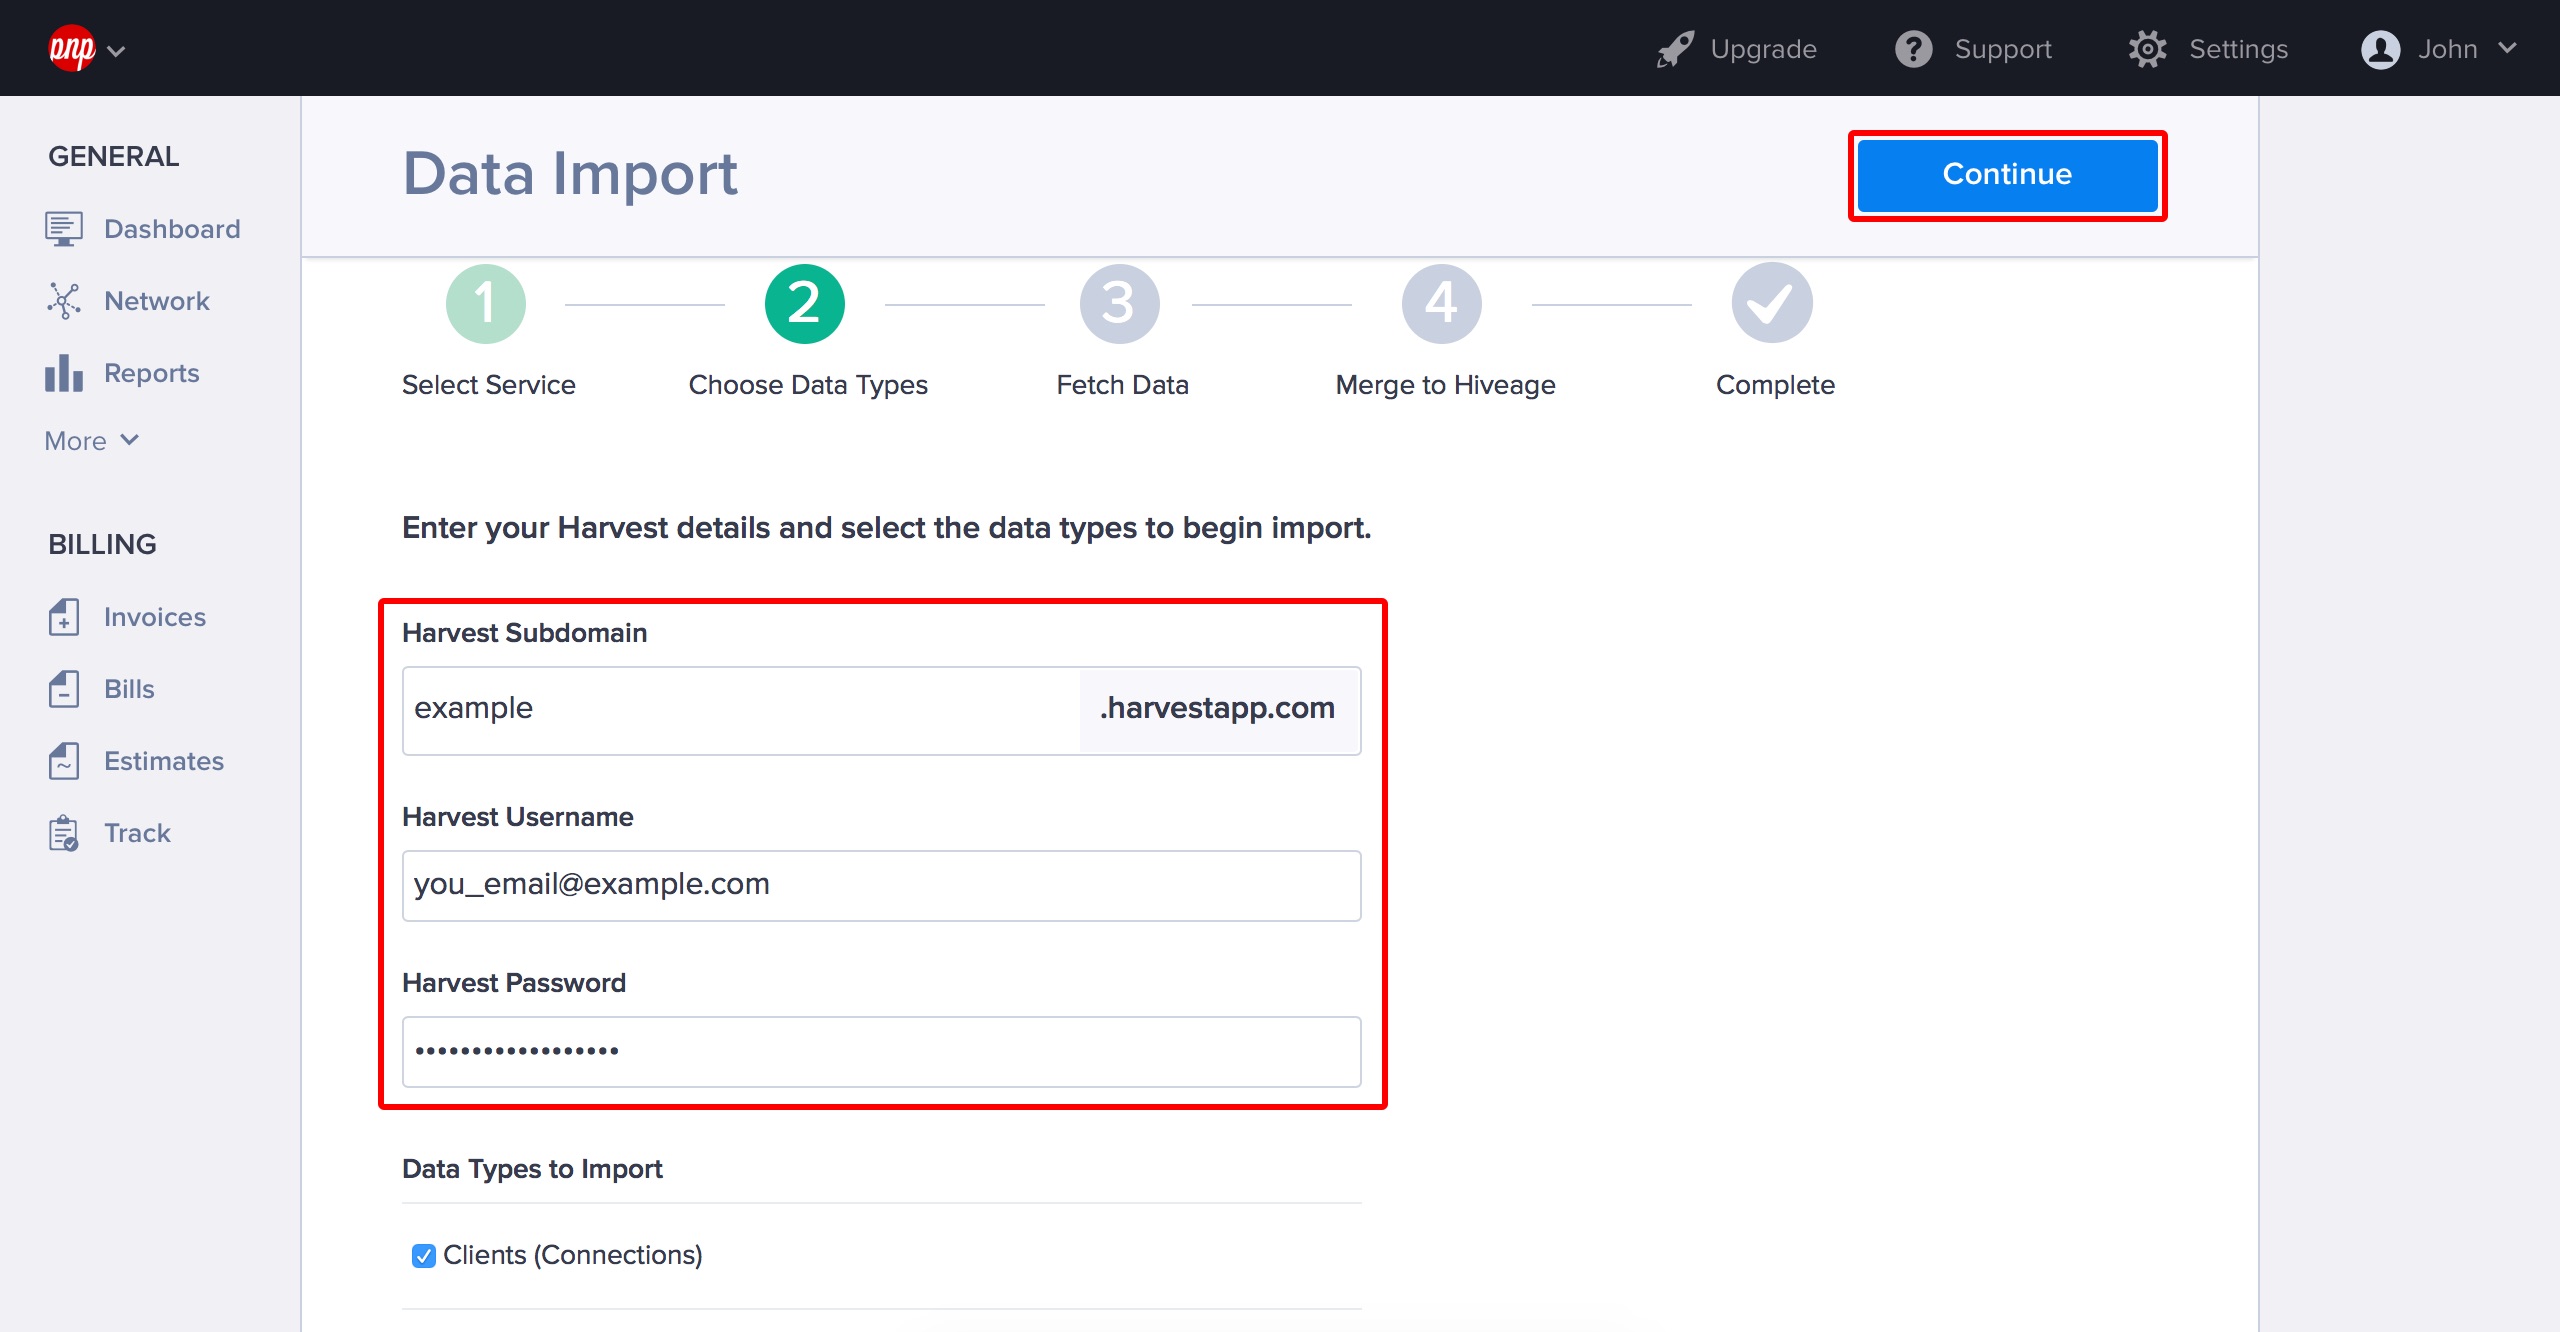Viewport: 2560px width, 1332px height.
Task: Click the Invoices document icon
Action: point(63,617)
